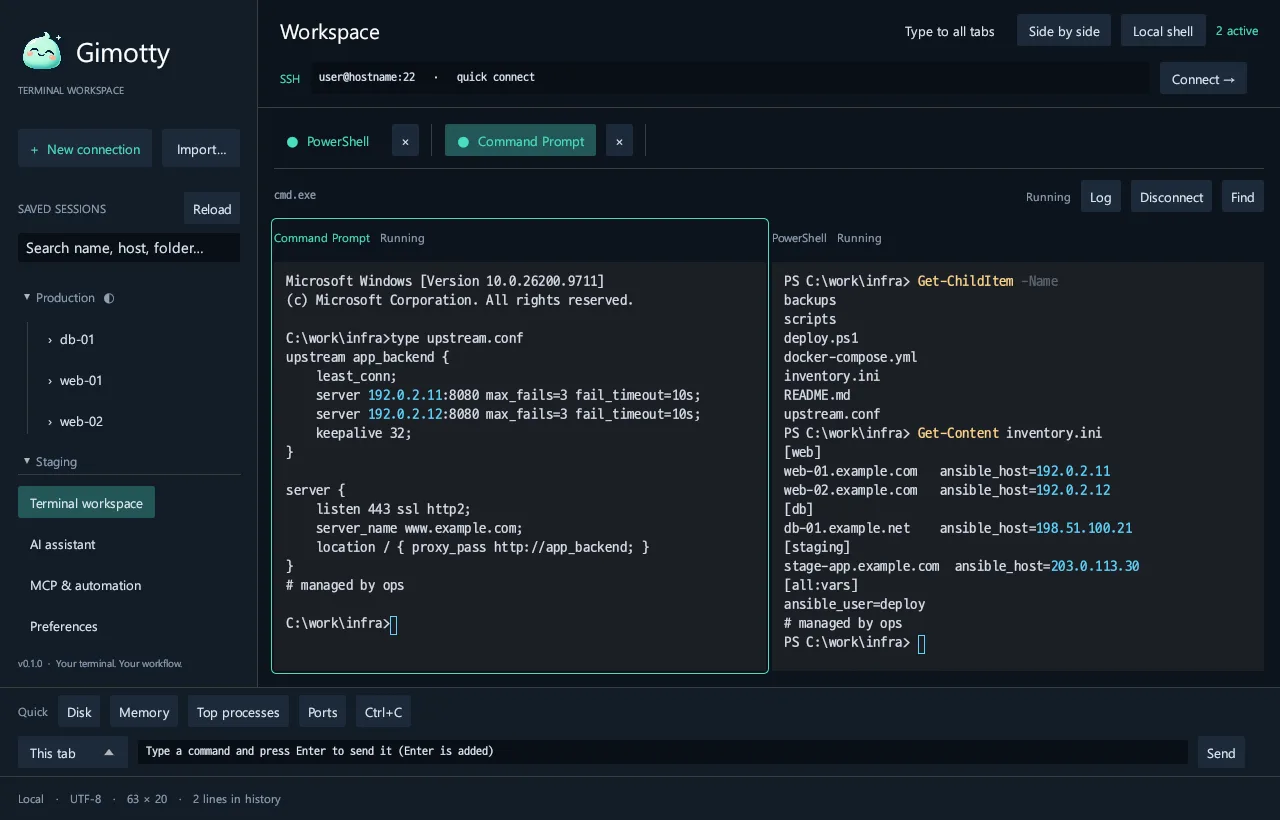The width and height of the screenshot is (1280, 820).
Task: Toggle Type to all tabs
Action: coord(950,31)
